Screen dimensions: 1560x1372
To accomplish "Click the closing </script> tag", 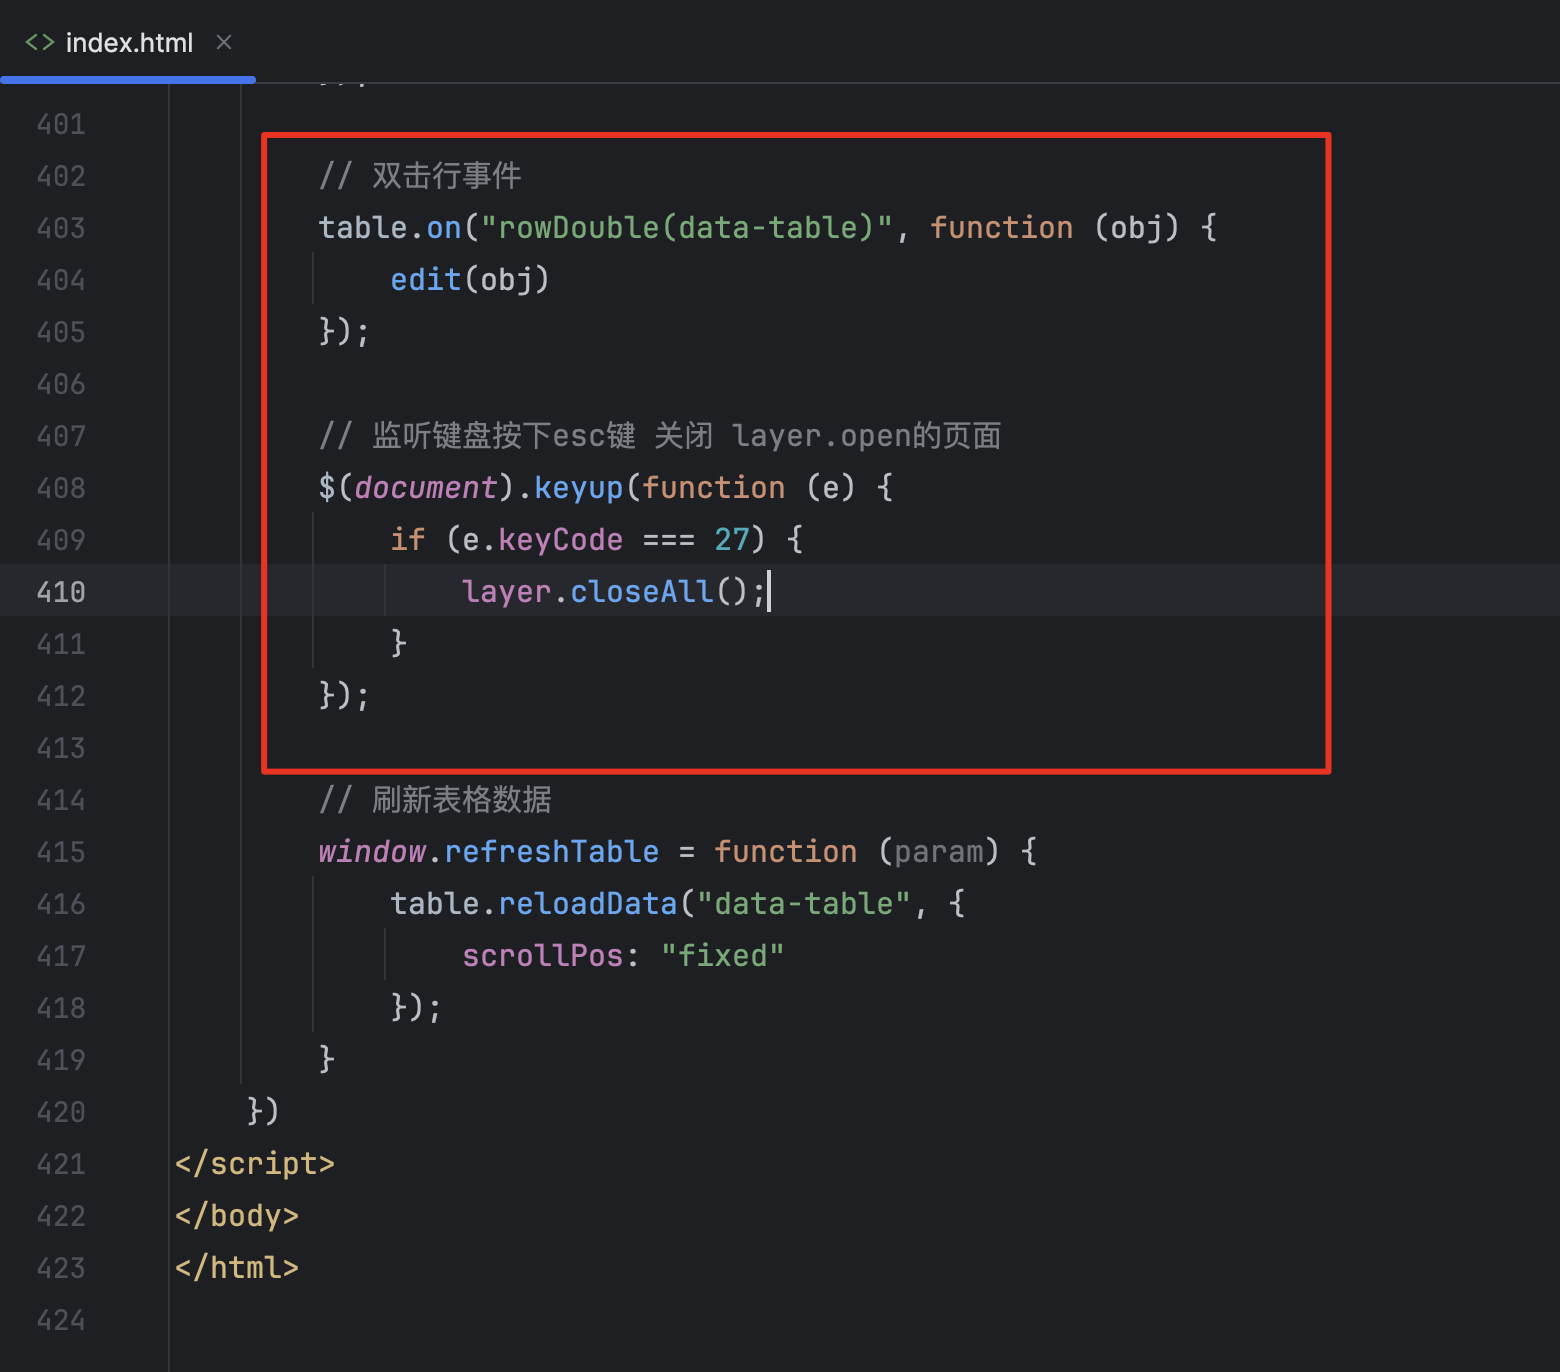I will coord(254,1164).
